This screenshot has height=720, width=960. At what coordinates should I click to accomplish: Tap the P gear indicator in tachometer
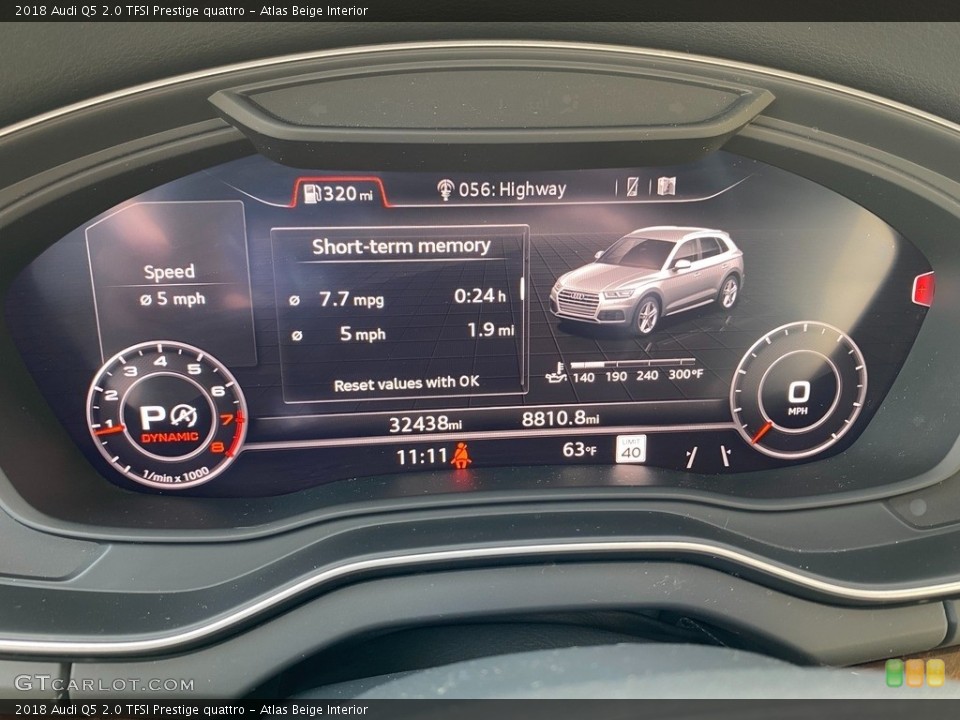tap(152, 418)
